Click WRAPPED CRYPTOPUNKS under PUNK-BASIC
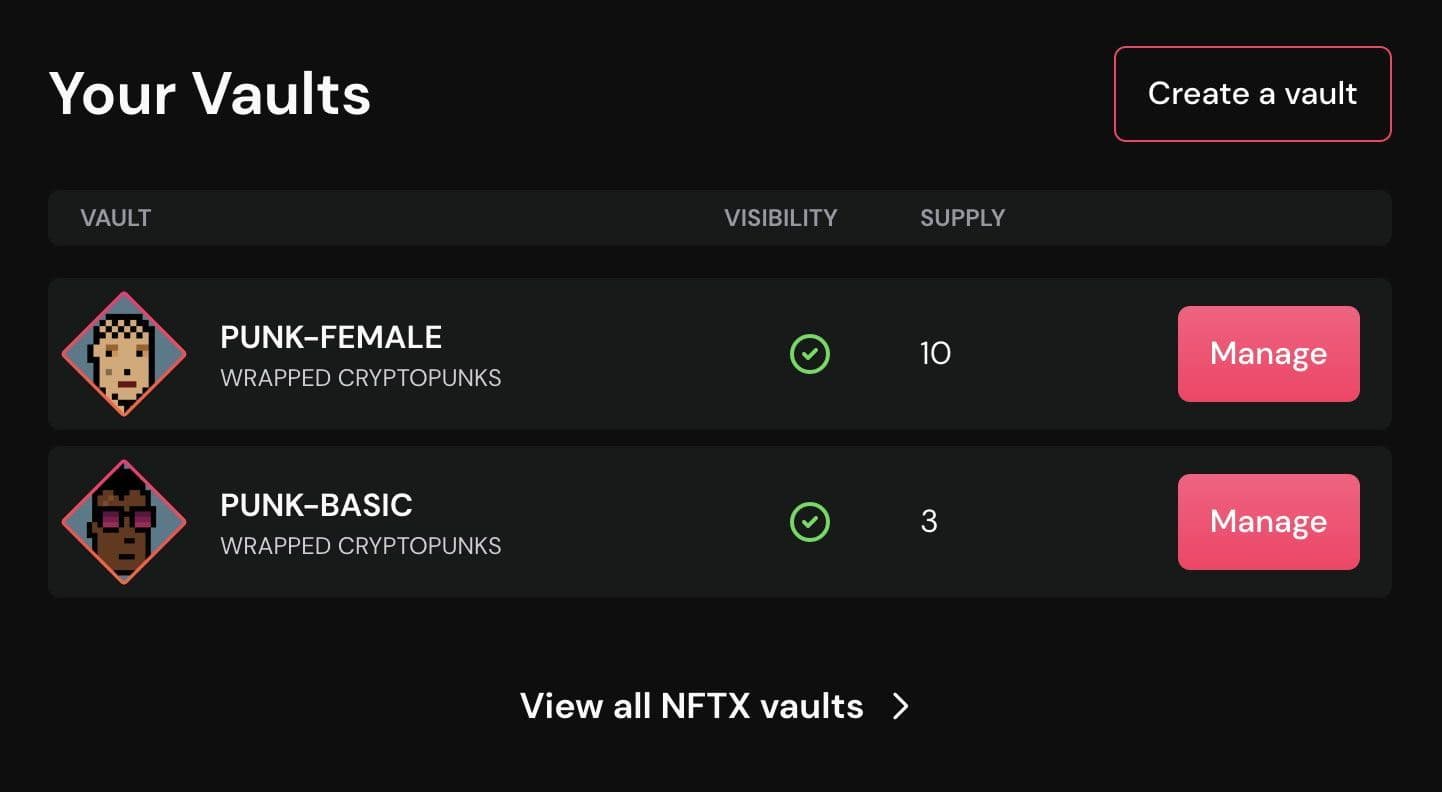 click(x=360, y=546)
